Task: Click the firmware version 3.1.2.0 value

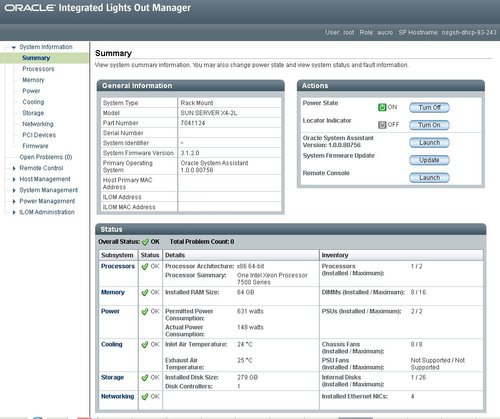Action: (190, 153)
